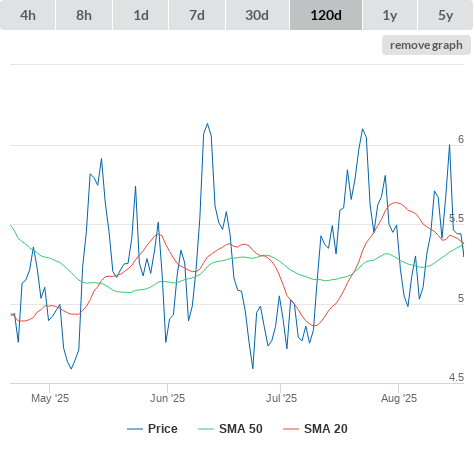Click the Aug '25 axis label
This screenshot has width=474, height=455.
point(399,398)
